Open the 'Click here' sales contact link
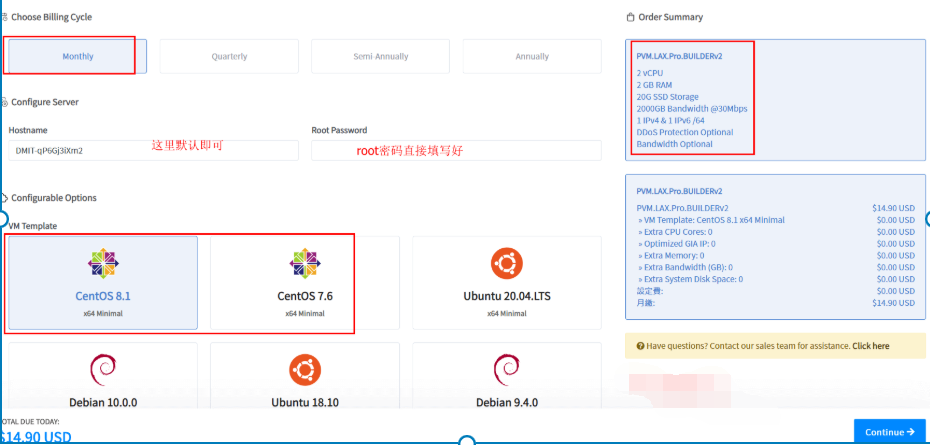 tap(870, 346)
